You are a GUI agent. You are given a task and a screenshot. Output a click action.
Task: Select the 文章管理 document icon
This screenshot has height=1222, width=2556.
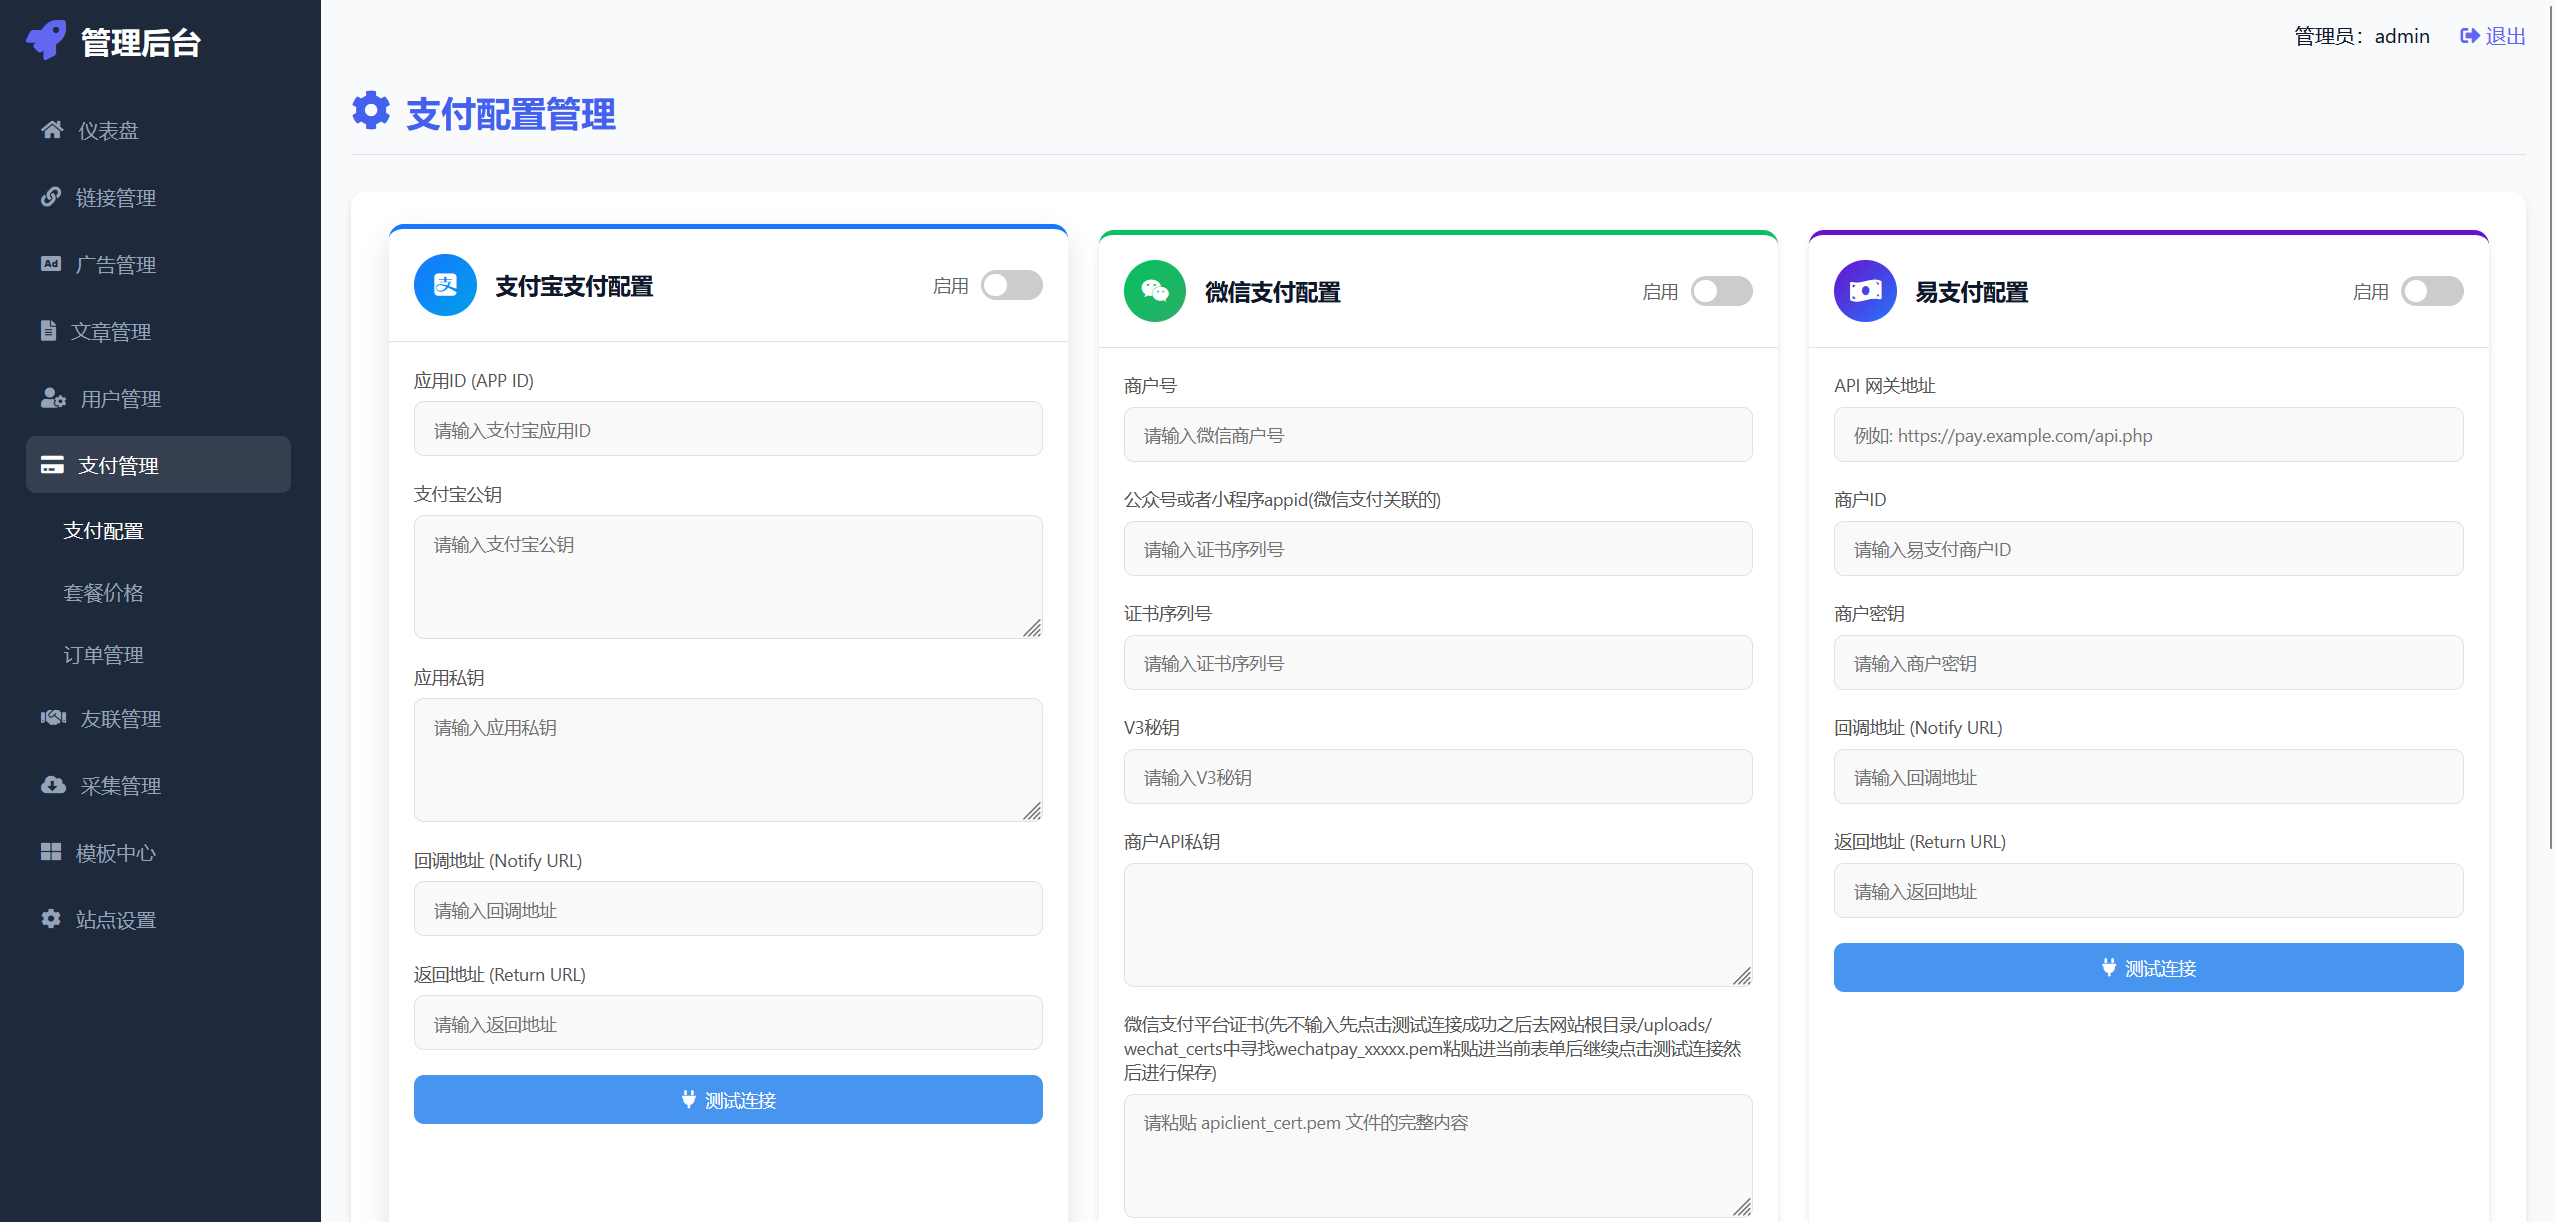(x=52, y=330)
